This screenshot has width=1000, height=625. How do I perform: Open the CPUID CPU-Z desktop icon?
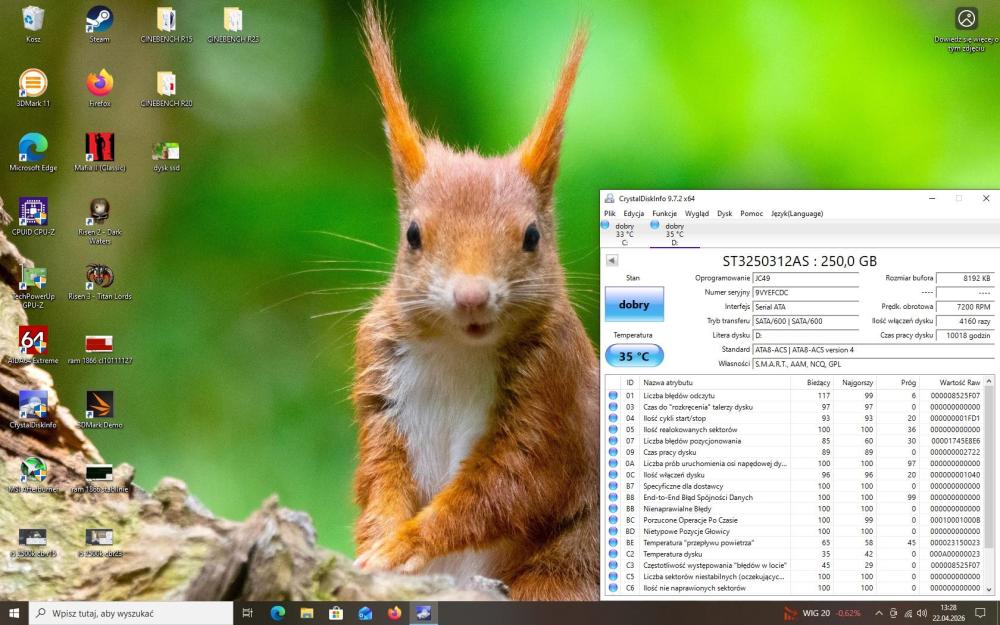click(33, 217)
